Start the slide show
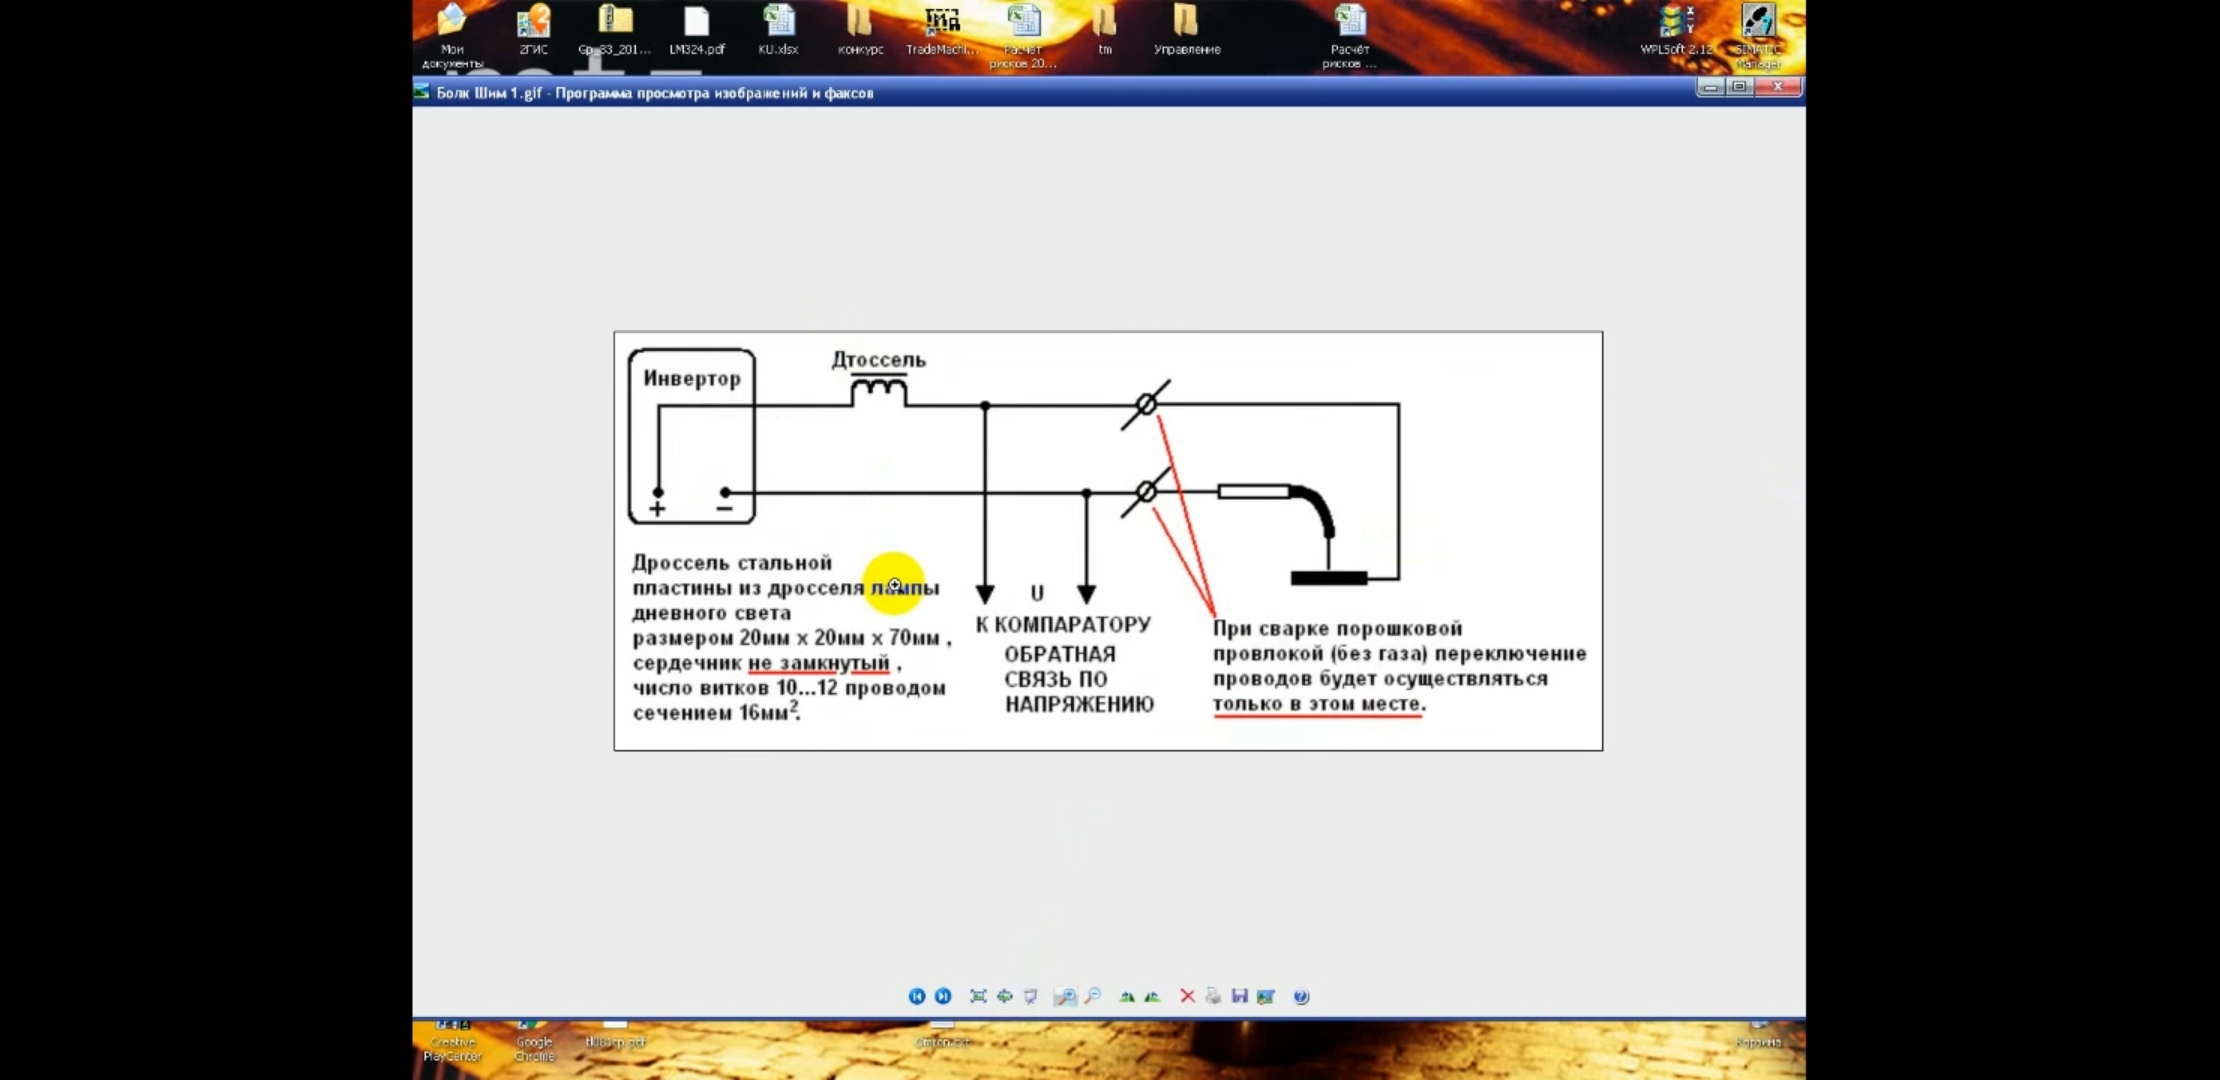This screenshot has height=1080, width=2220. (x=1030, y=996)
